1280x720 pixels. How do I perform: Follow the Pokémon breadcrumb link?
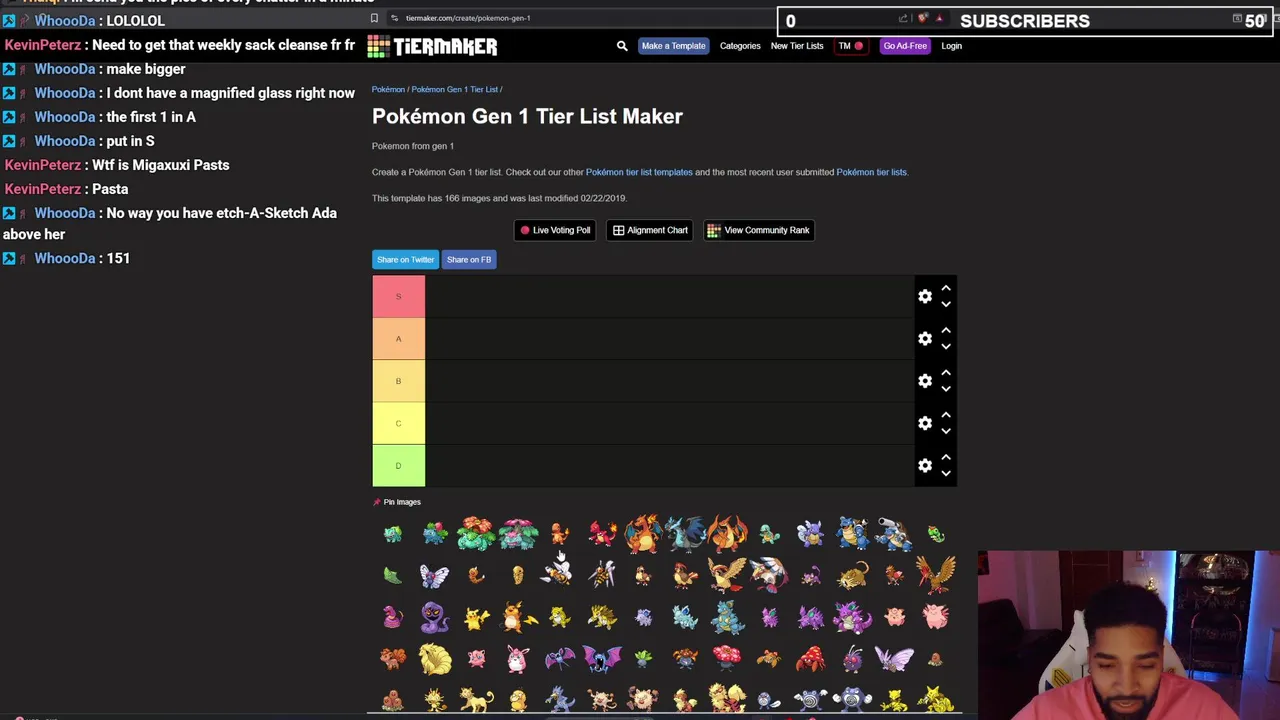[388, 89]
